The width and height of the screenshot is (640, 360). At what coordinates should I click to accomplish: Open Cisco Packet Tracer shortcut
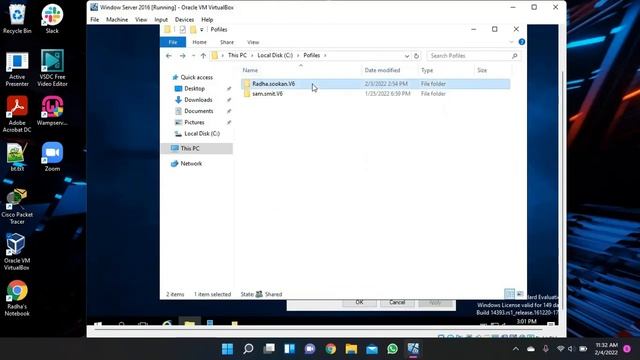(x=17, y=206)
